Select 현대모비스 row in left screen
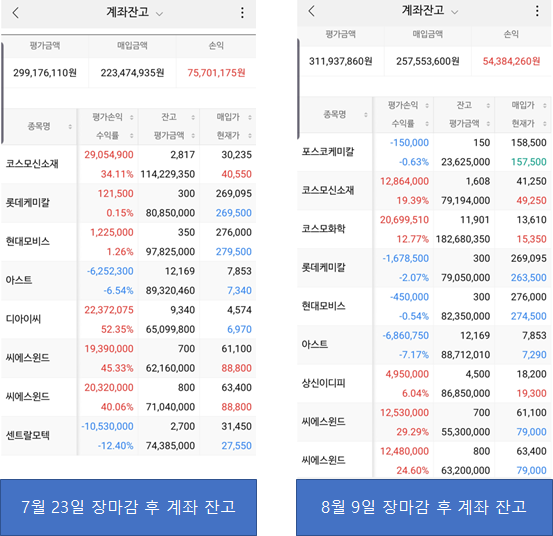Image resolution: width=553 pixels, height=536 pixels. coord(128,242)
